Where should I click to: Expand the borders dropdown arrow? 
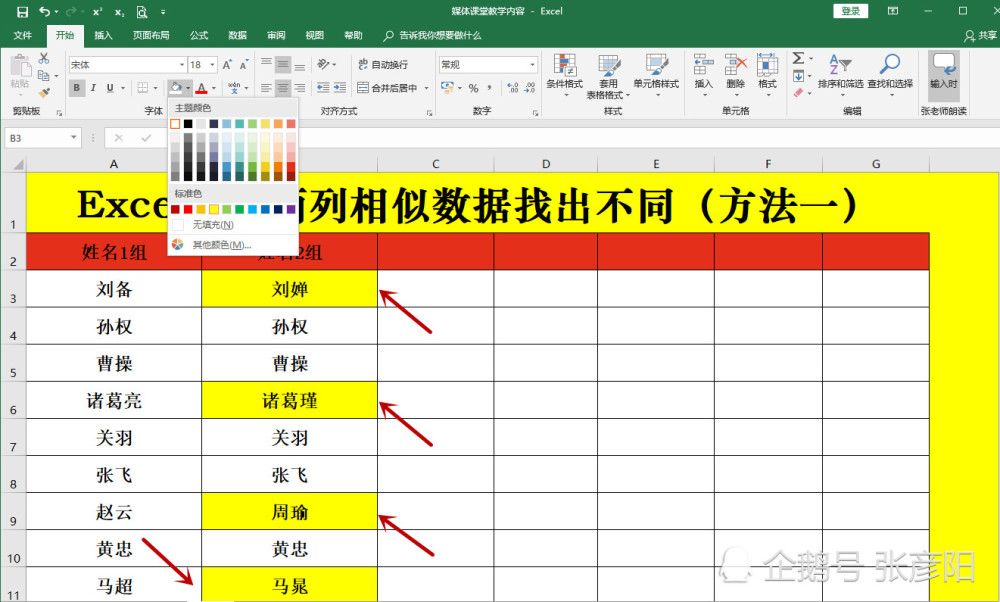point(155,88)
